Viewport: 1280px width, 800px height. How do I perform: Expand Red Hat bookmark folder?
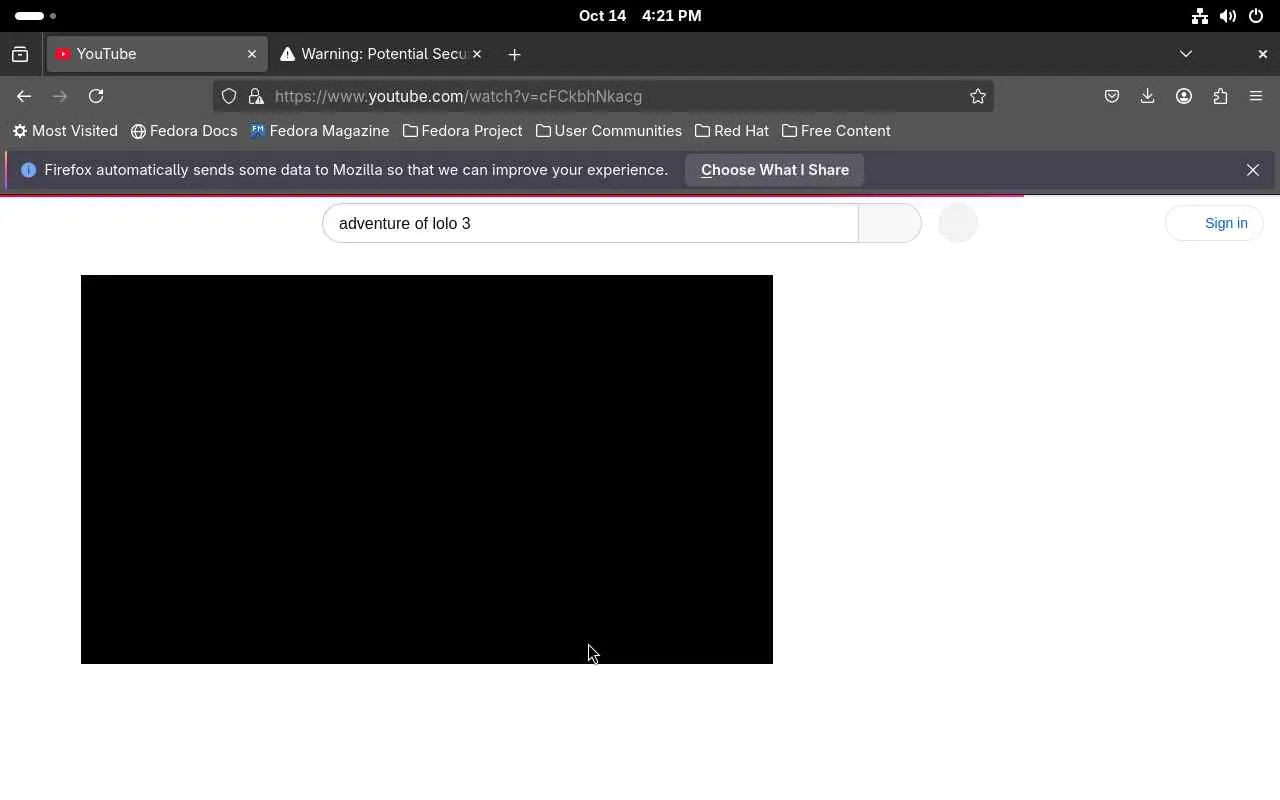click(732, 131)
